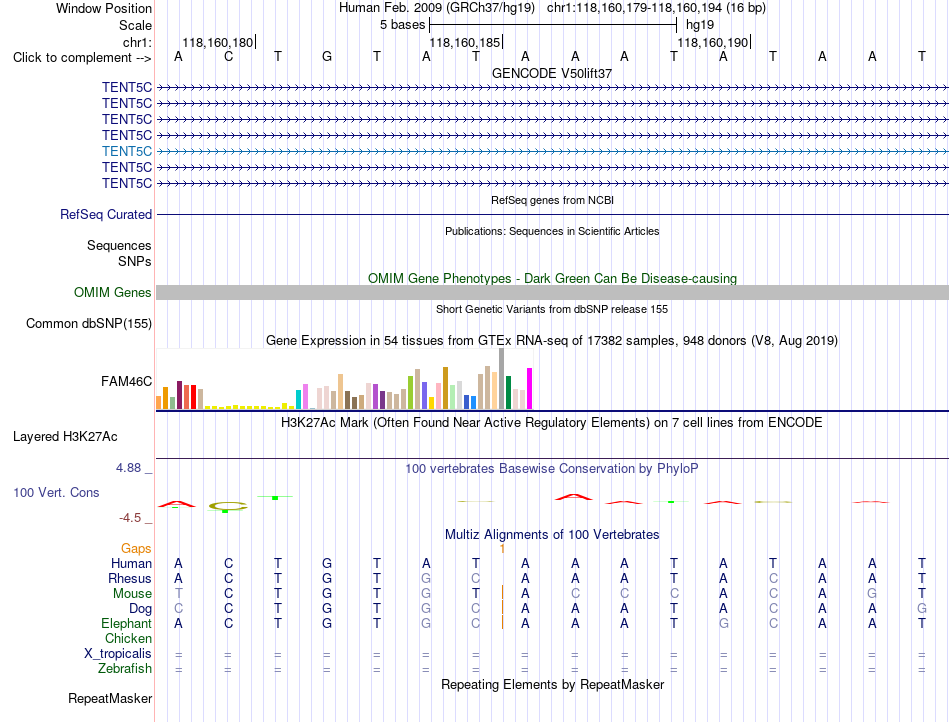
Task: Click the PhyloP maximum value 4.88
Action: click(x=128, y=468)
